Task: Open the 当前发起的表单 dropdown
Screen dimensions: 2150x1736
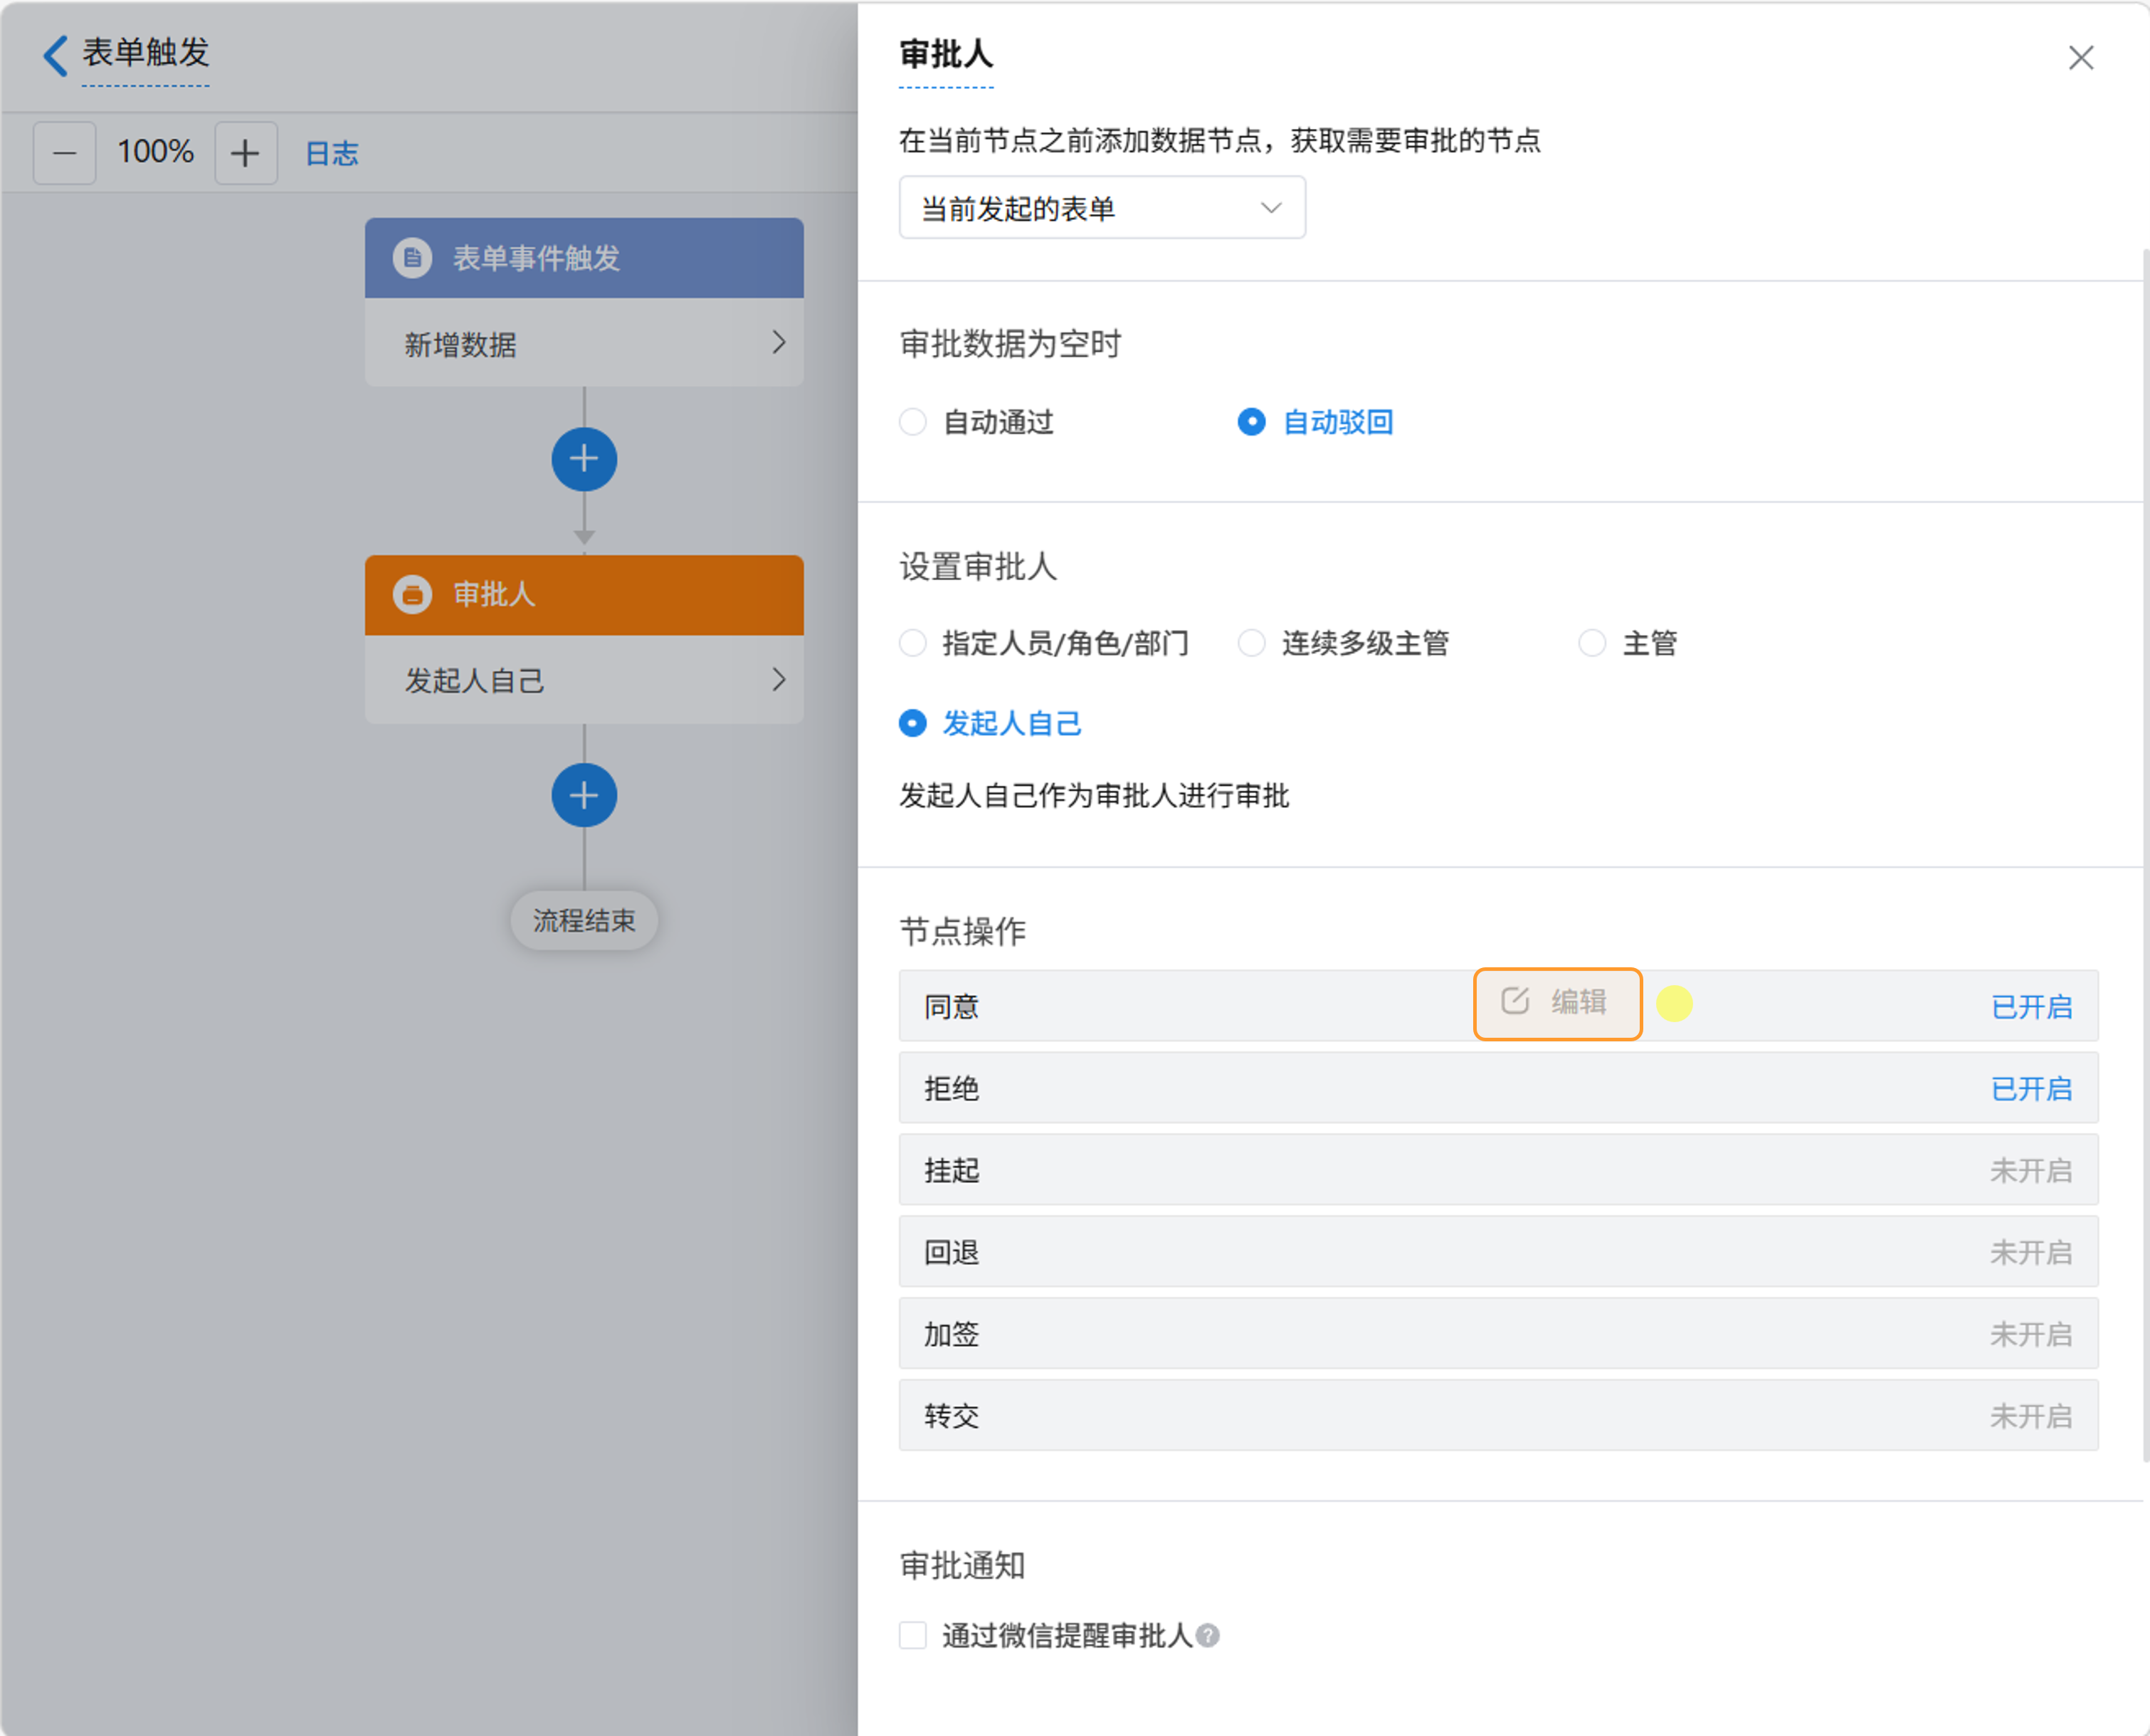Action: pyautogui.click(x=1101, y=208)
